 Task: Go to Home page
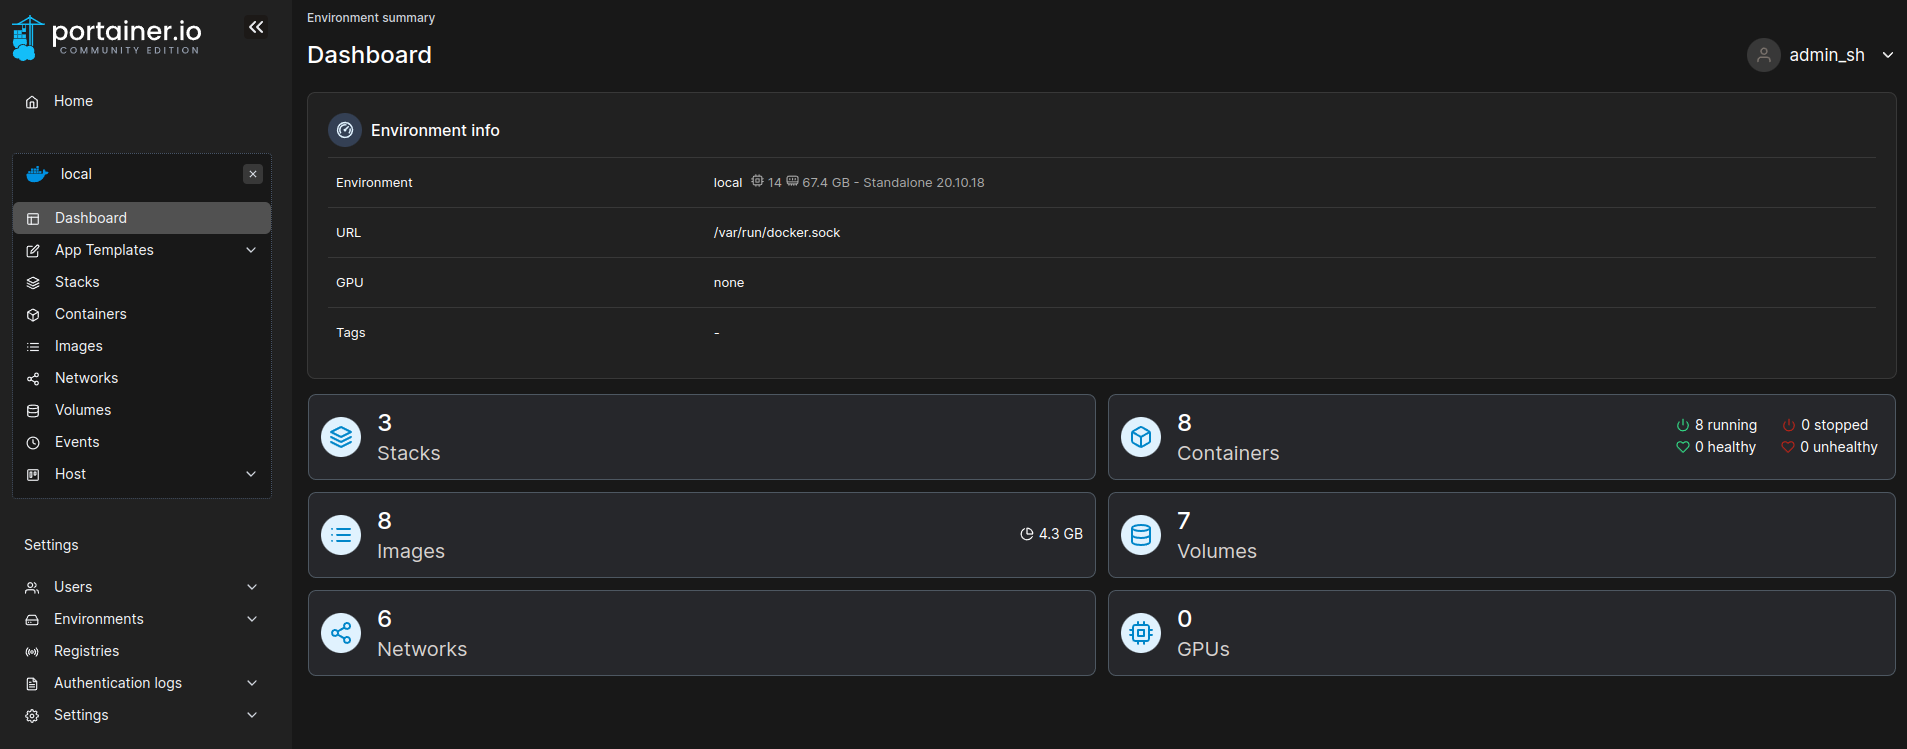(73, 101)
